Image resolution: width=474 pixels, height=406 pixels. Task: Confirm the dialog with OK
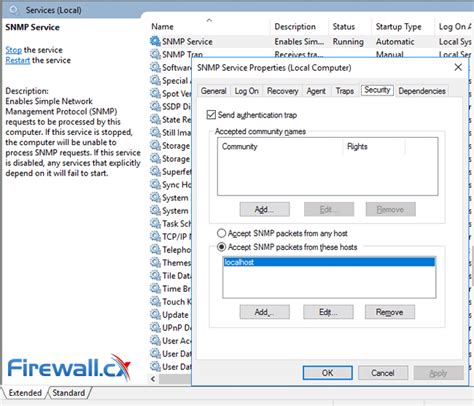click(327, 373)
